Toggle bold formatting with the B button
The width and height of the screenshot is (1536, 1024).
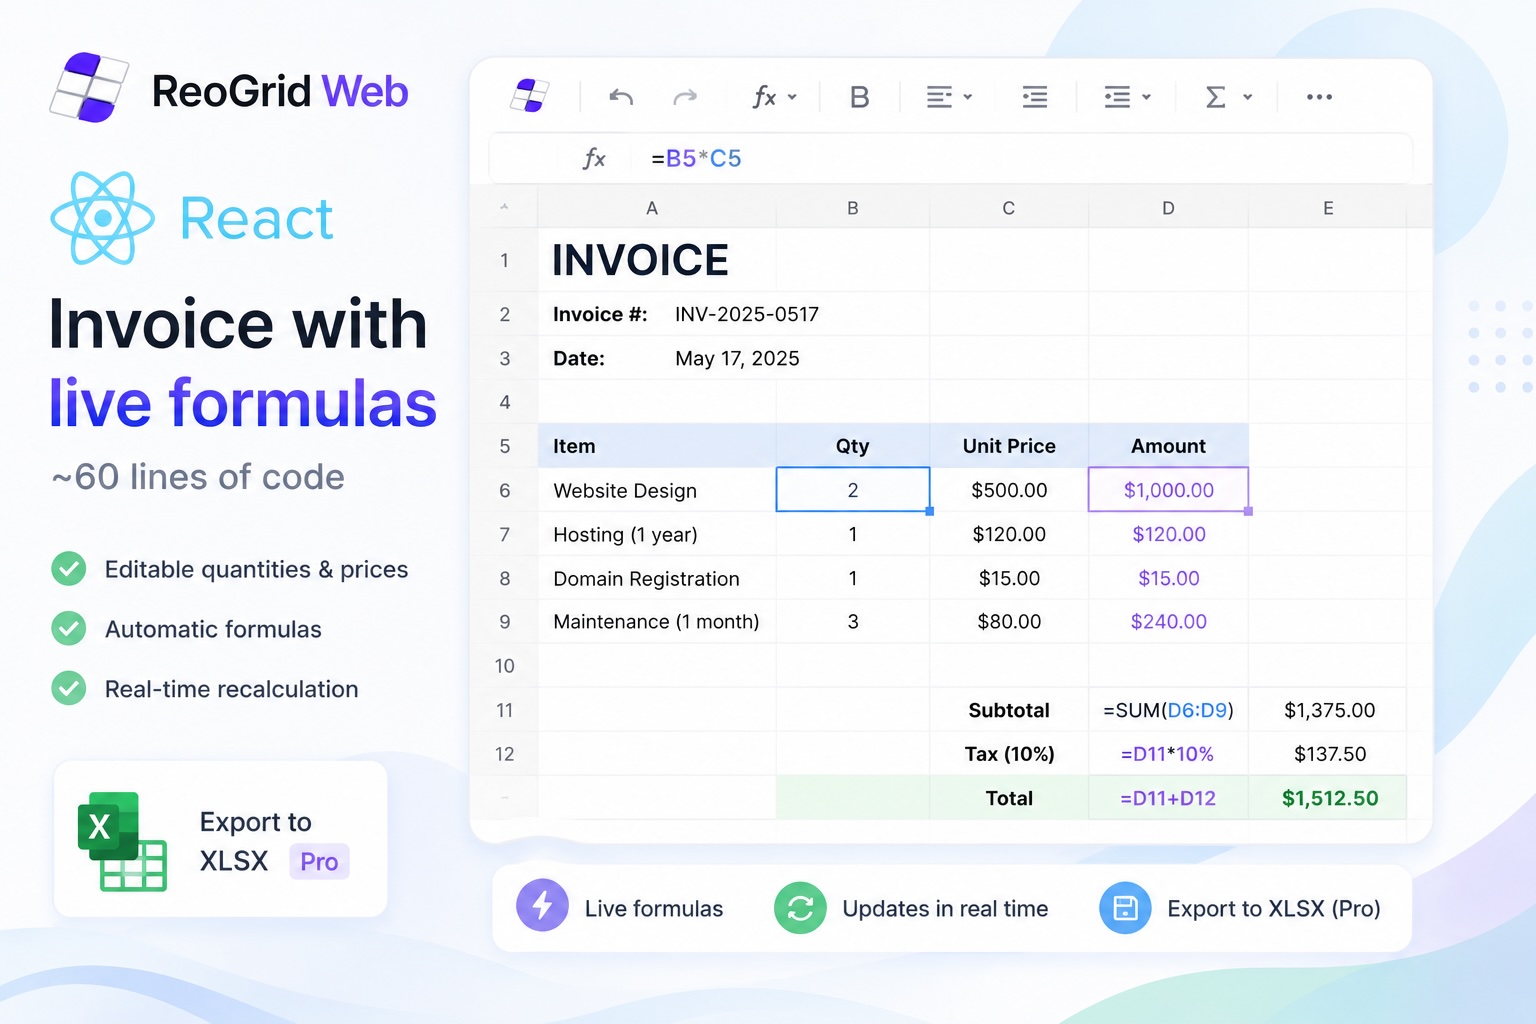click(x=859, y=97)
